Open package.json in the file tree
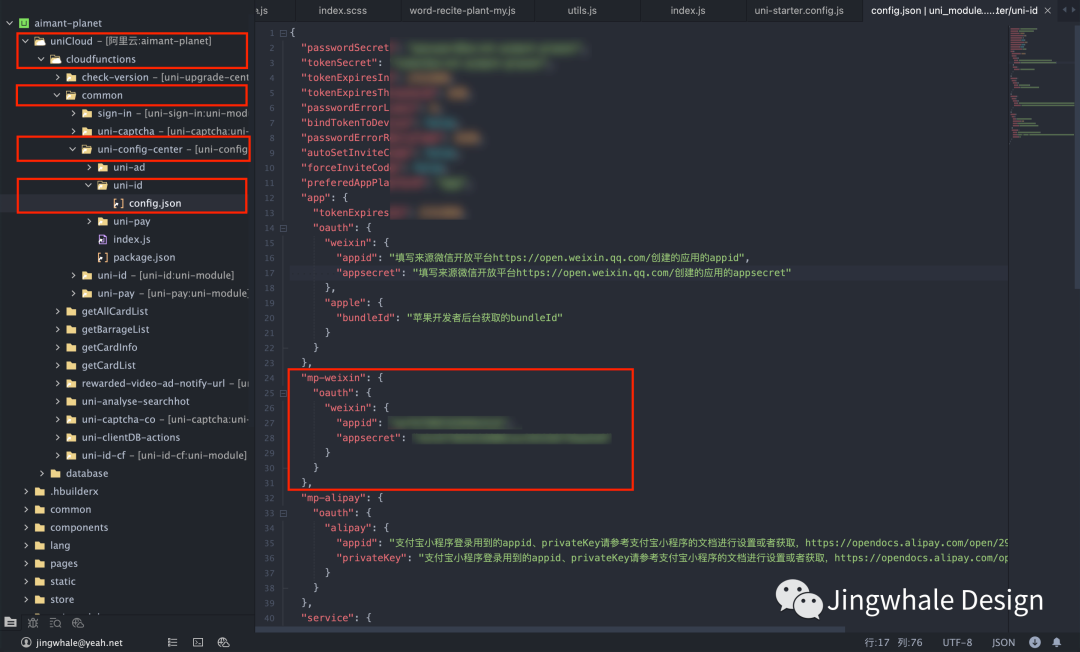Image resolution: width=1080 pixels, height=652 pixels. click(144, 257)
